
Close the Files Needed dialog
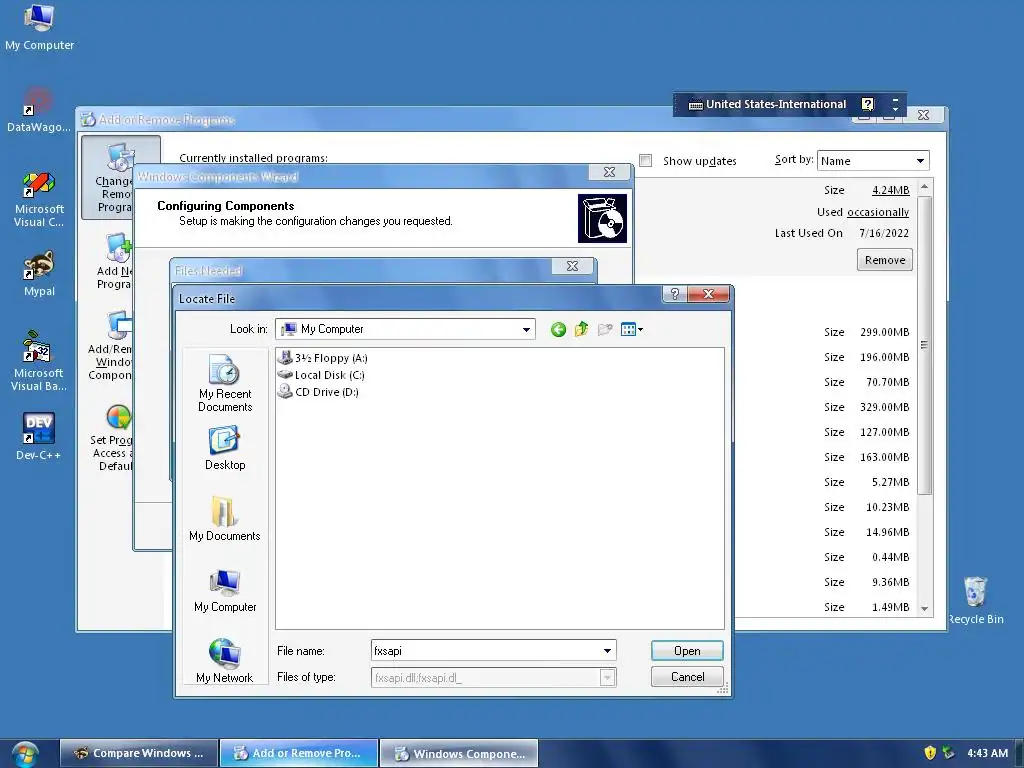[572, 266]
